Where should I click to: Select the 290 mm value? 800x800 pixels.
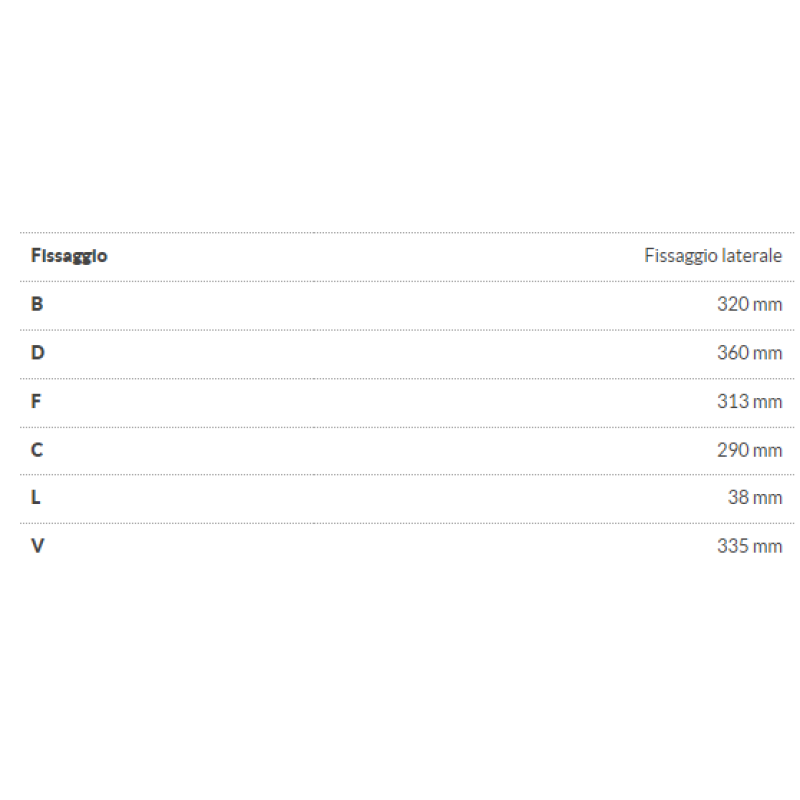click(749, 450)
